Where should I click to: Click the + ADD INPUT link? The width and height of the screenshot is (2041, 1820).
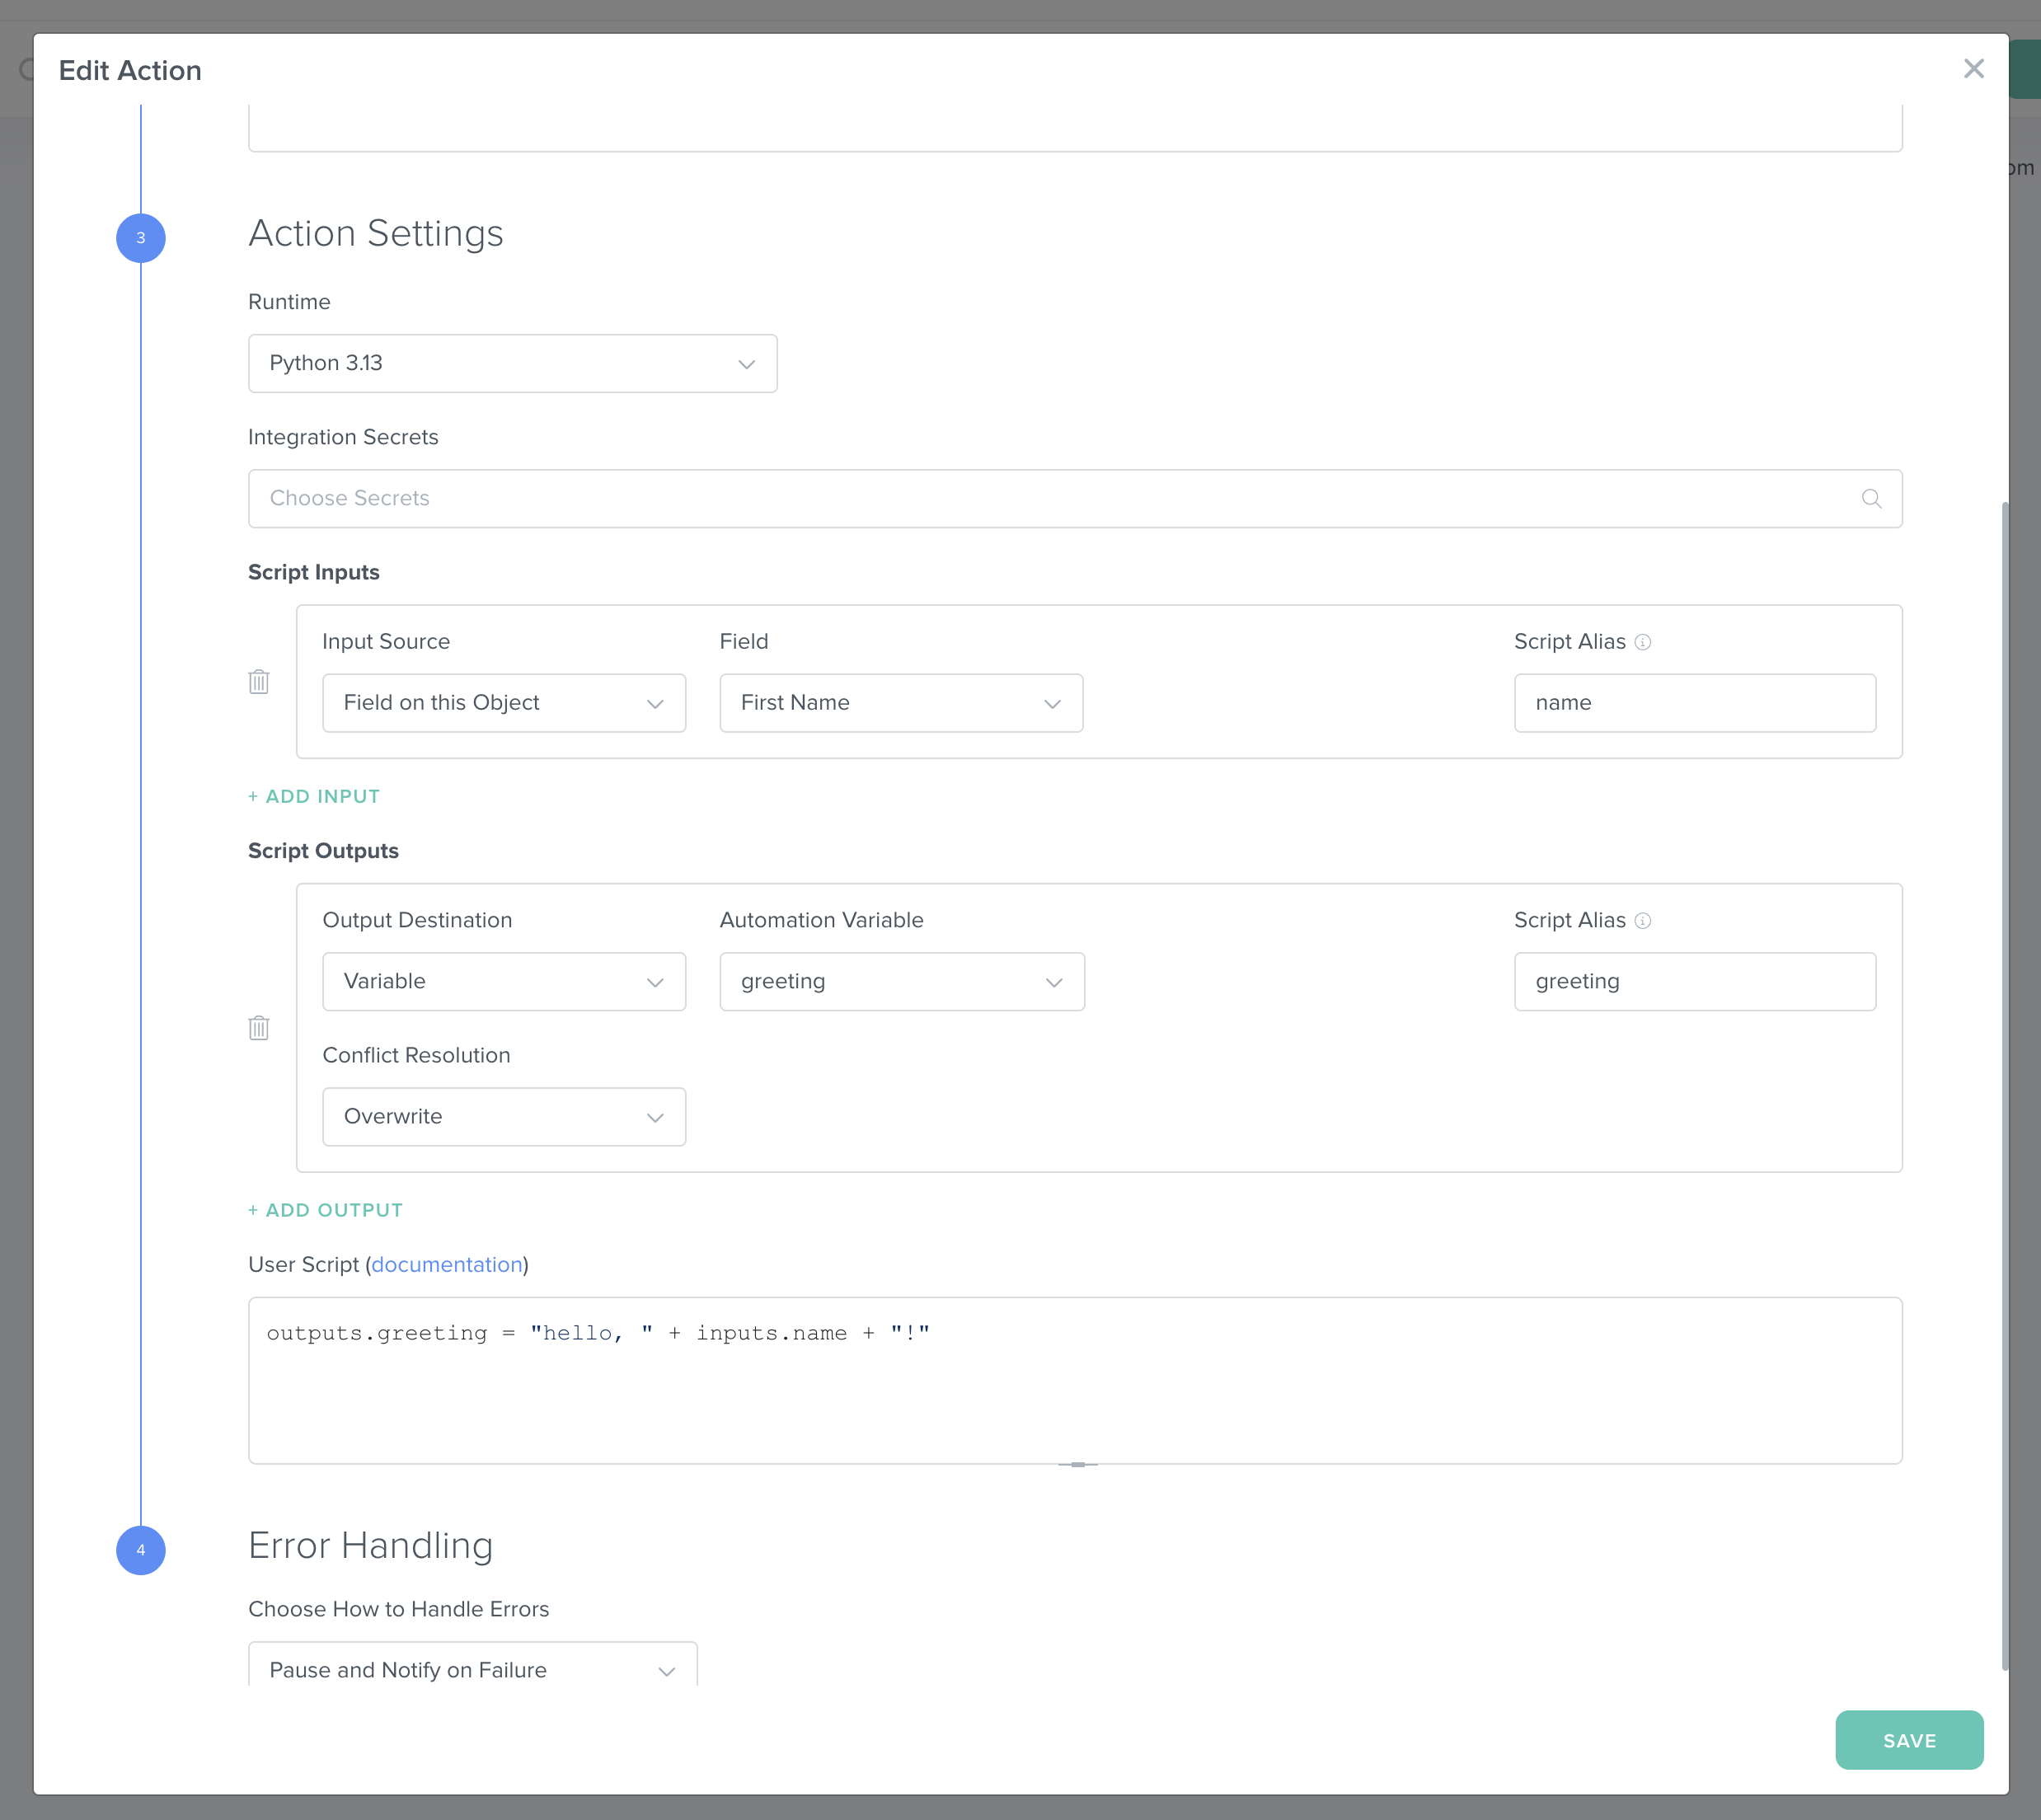314,797
